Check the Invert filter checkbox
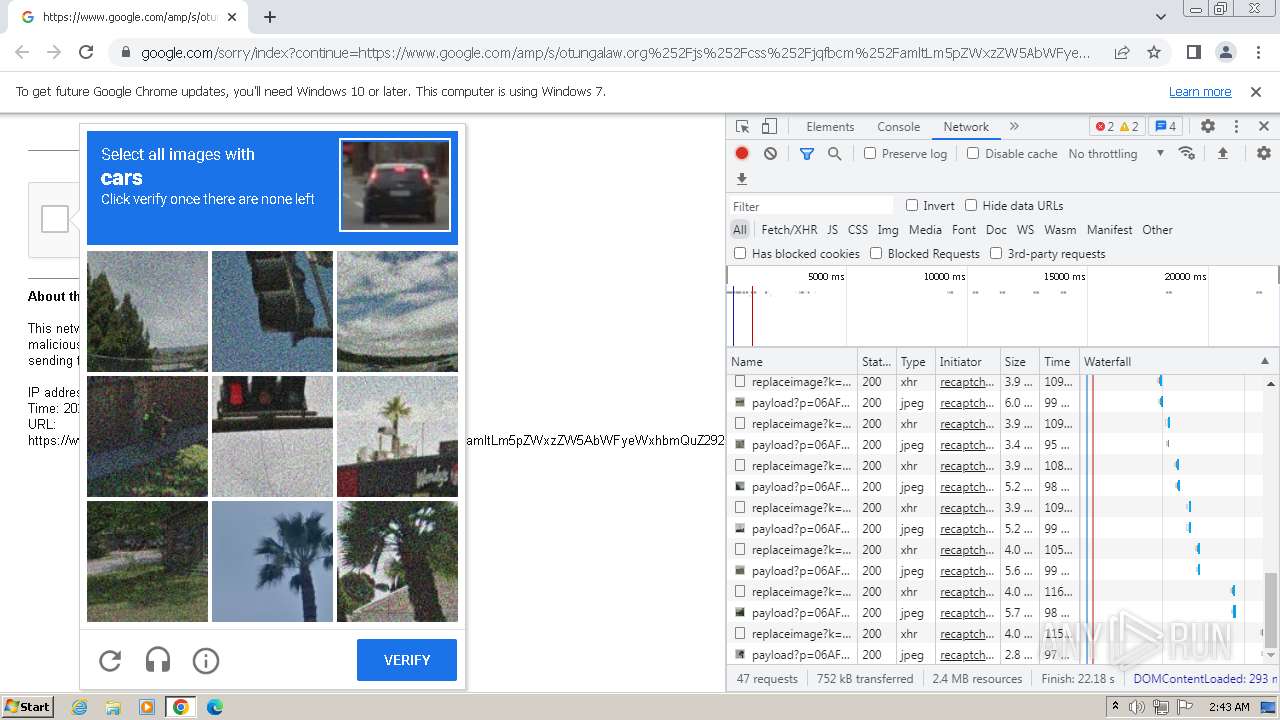The image size is (1280, 720). (x=912, y=205)
